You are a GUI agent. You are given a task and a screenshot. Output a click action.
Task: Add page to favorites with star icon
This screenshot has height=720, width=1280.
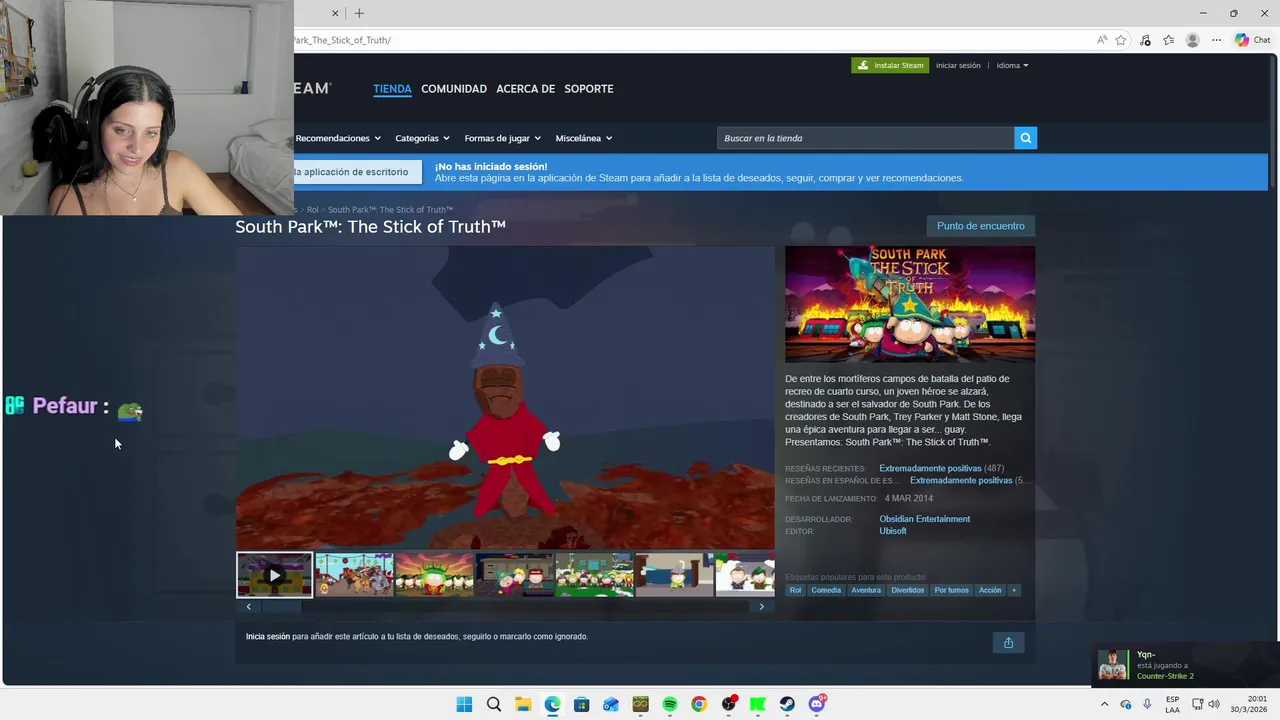click(1121, 40)
